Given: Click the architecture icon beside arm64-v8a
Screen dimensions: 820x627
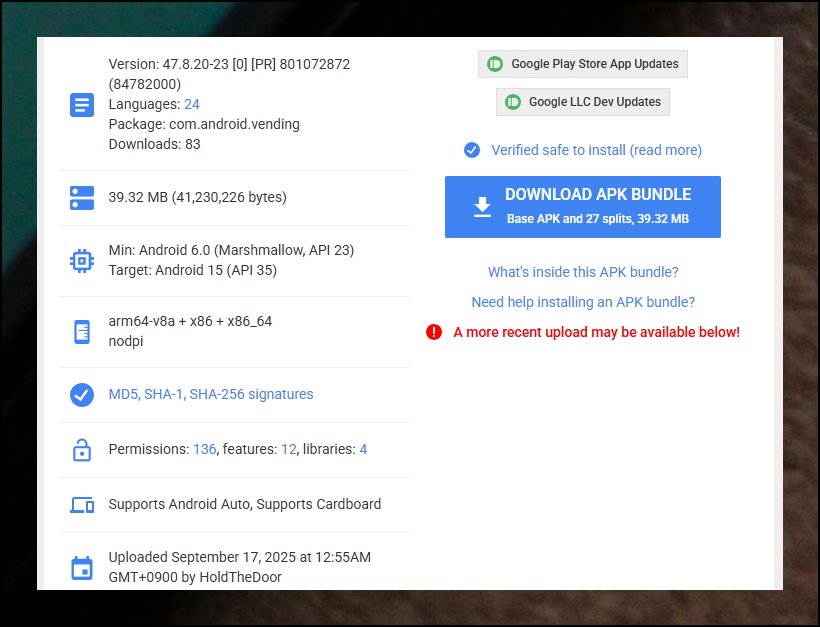Looking at the screenshot, I should point(82,332).
